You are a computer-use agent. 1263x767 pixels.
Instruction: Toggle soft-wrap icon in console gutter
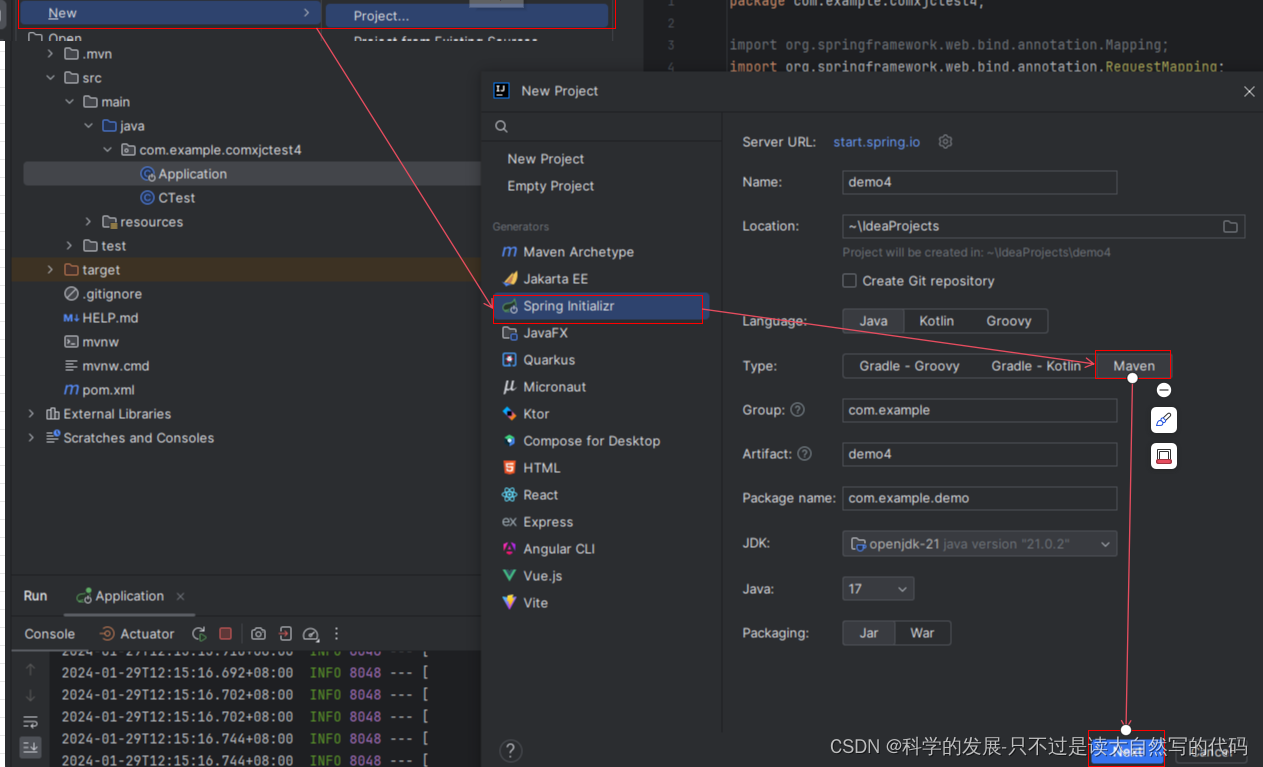click(31, 721)
